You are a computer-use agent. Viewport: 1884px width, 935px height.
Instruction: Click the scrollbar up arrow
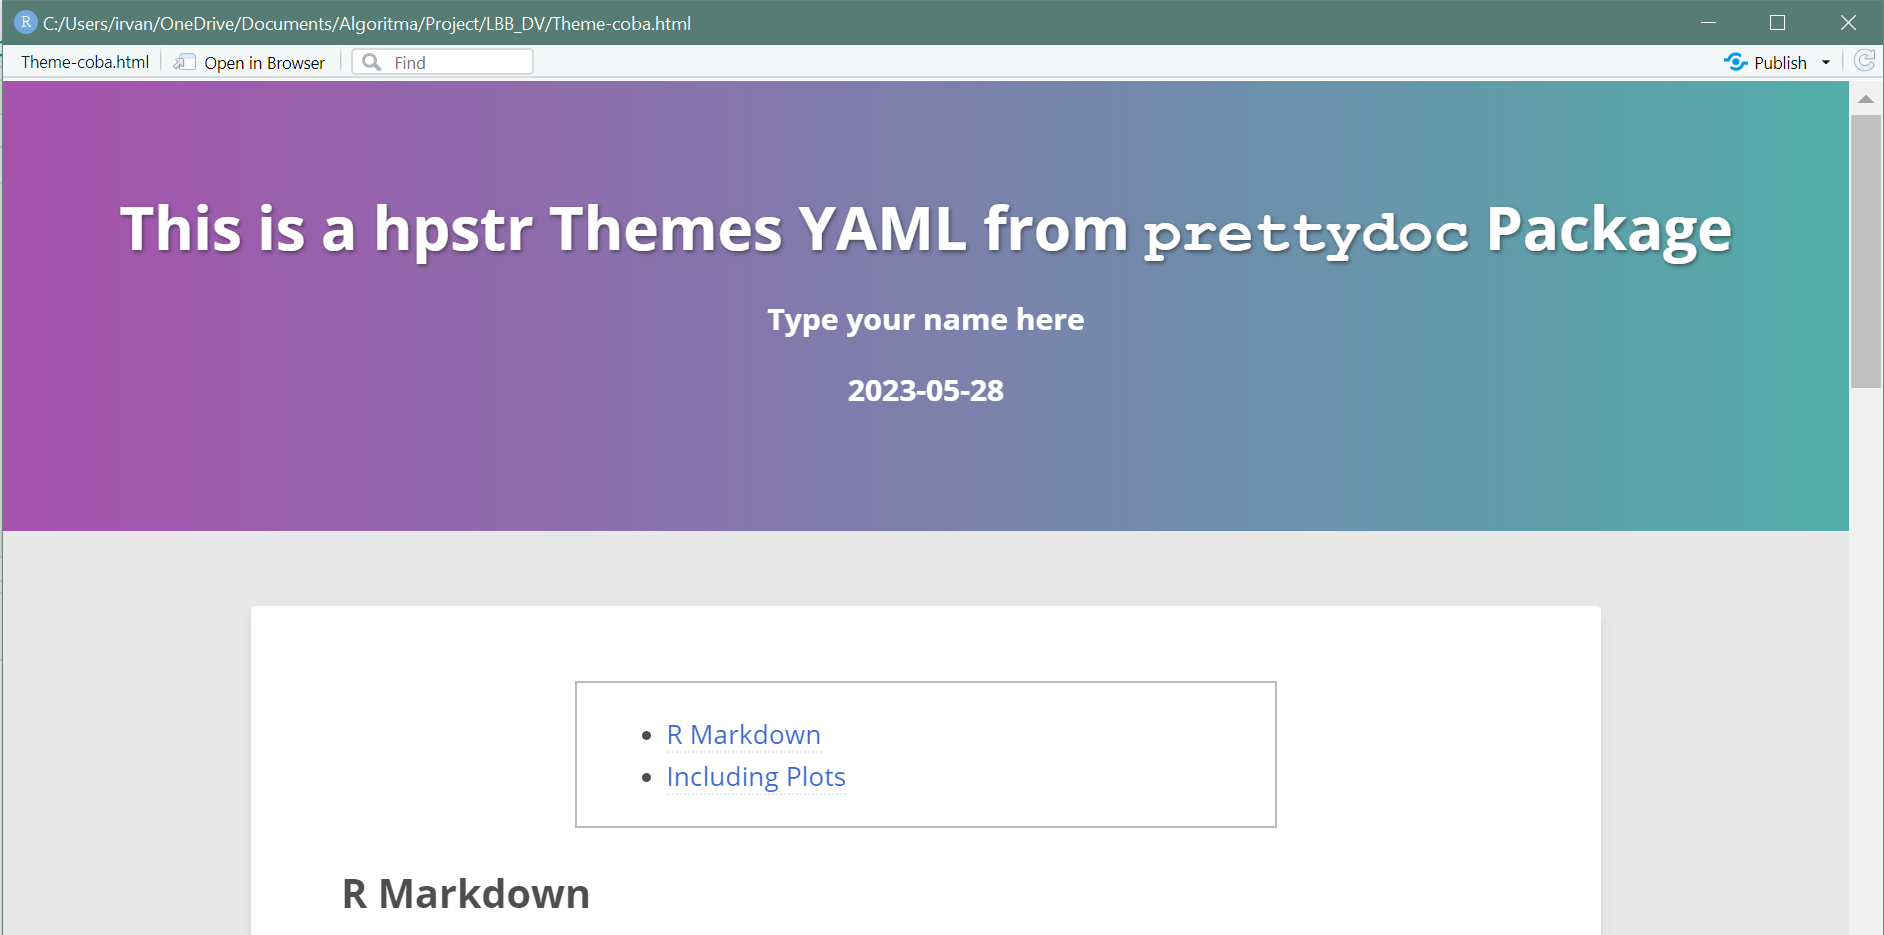coord(1866,99)
